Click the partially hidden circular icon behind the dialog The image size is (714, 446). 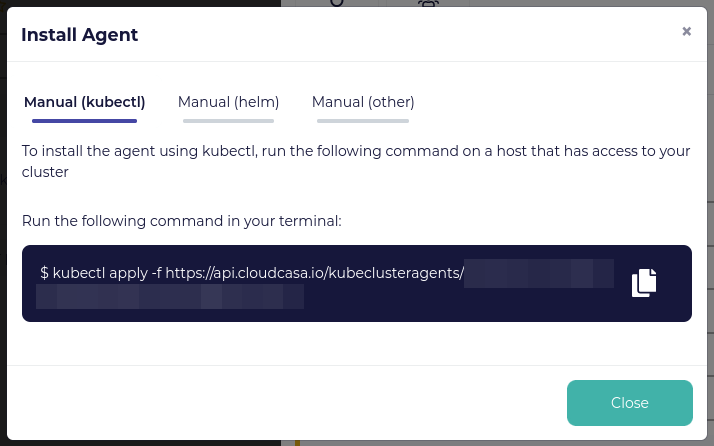pos(337,3)
